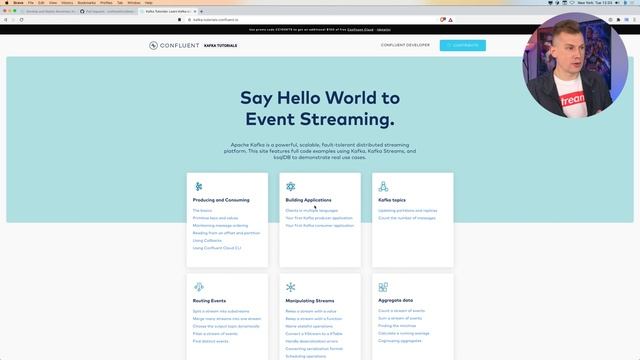The image size is (640, 360).
Task: Open Filter a stream of events
Action: click(215, 334)
